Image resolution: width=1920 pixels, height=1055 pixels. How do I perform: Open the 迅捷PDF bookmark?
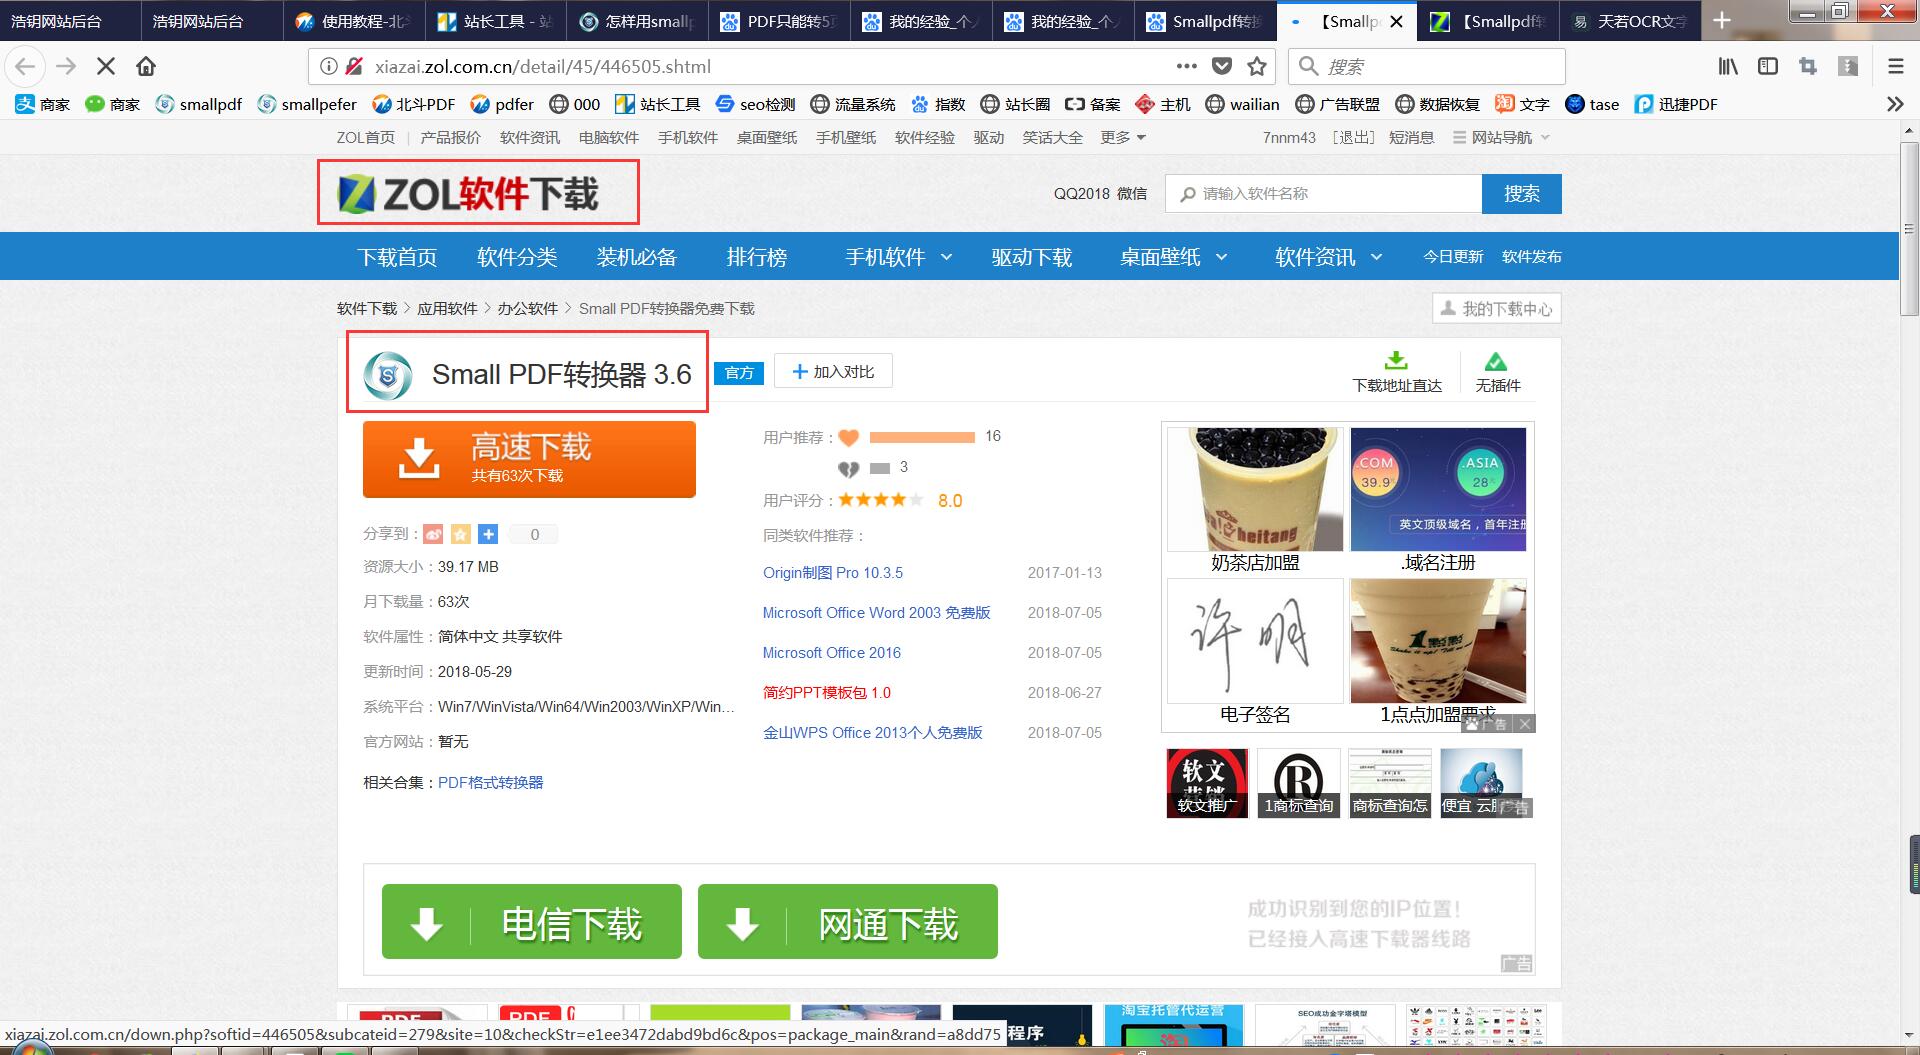pyautogui.click(x=1676, y=104)
